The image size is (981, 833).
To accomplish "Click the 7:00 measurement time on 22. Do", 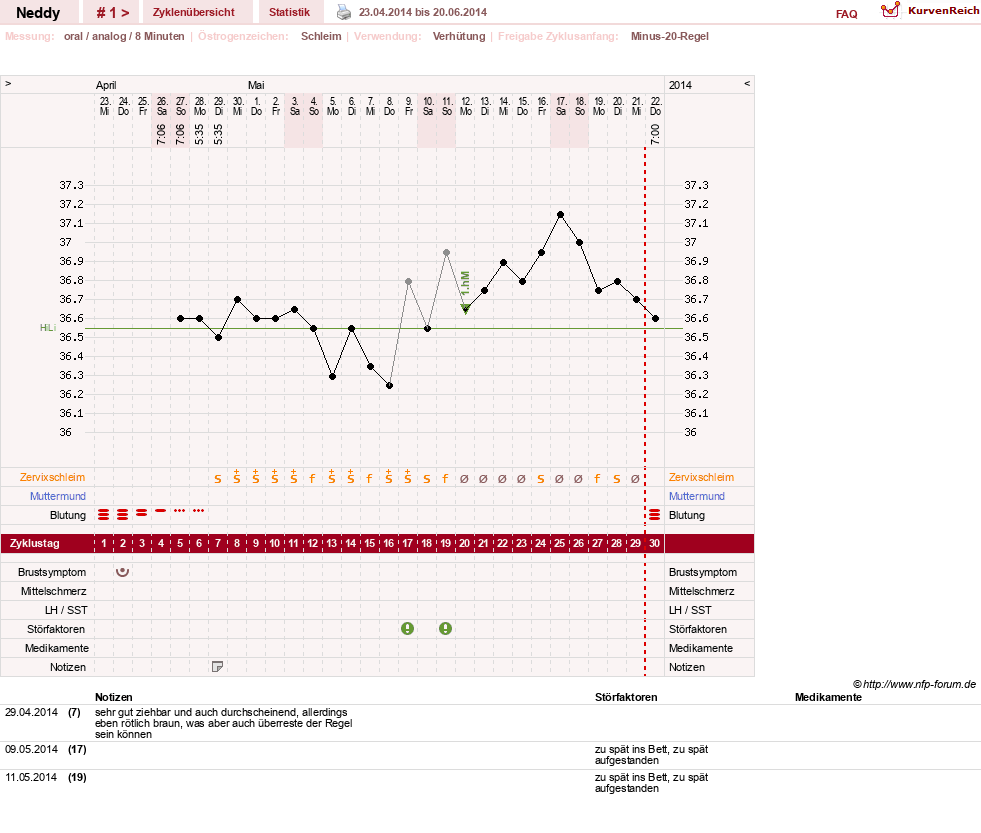I will click(655, 134).
